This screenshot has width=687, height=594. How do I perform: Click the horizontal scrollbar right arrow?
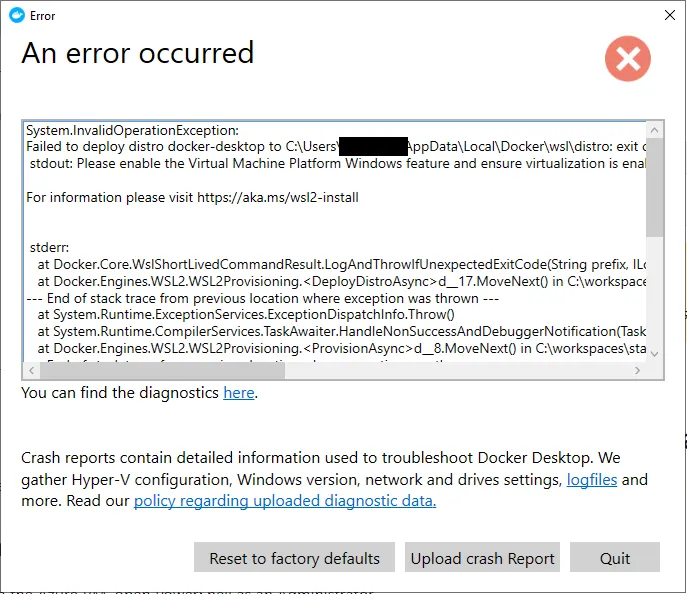(x=637, y=370)
